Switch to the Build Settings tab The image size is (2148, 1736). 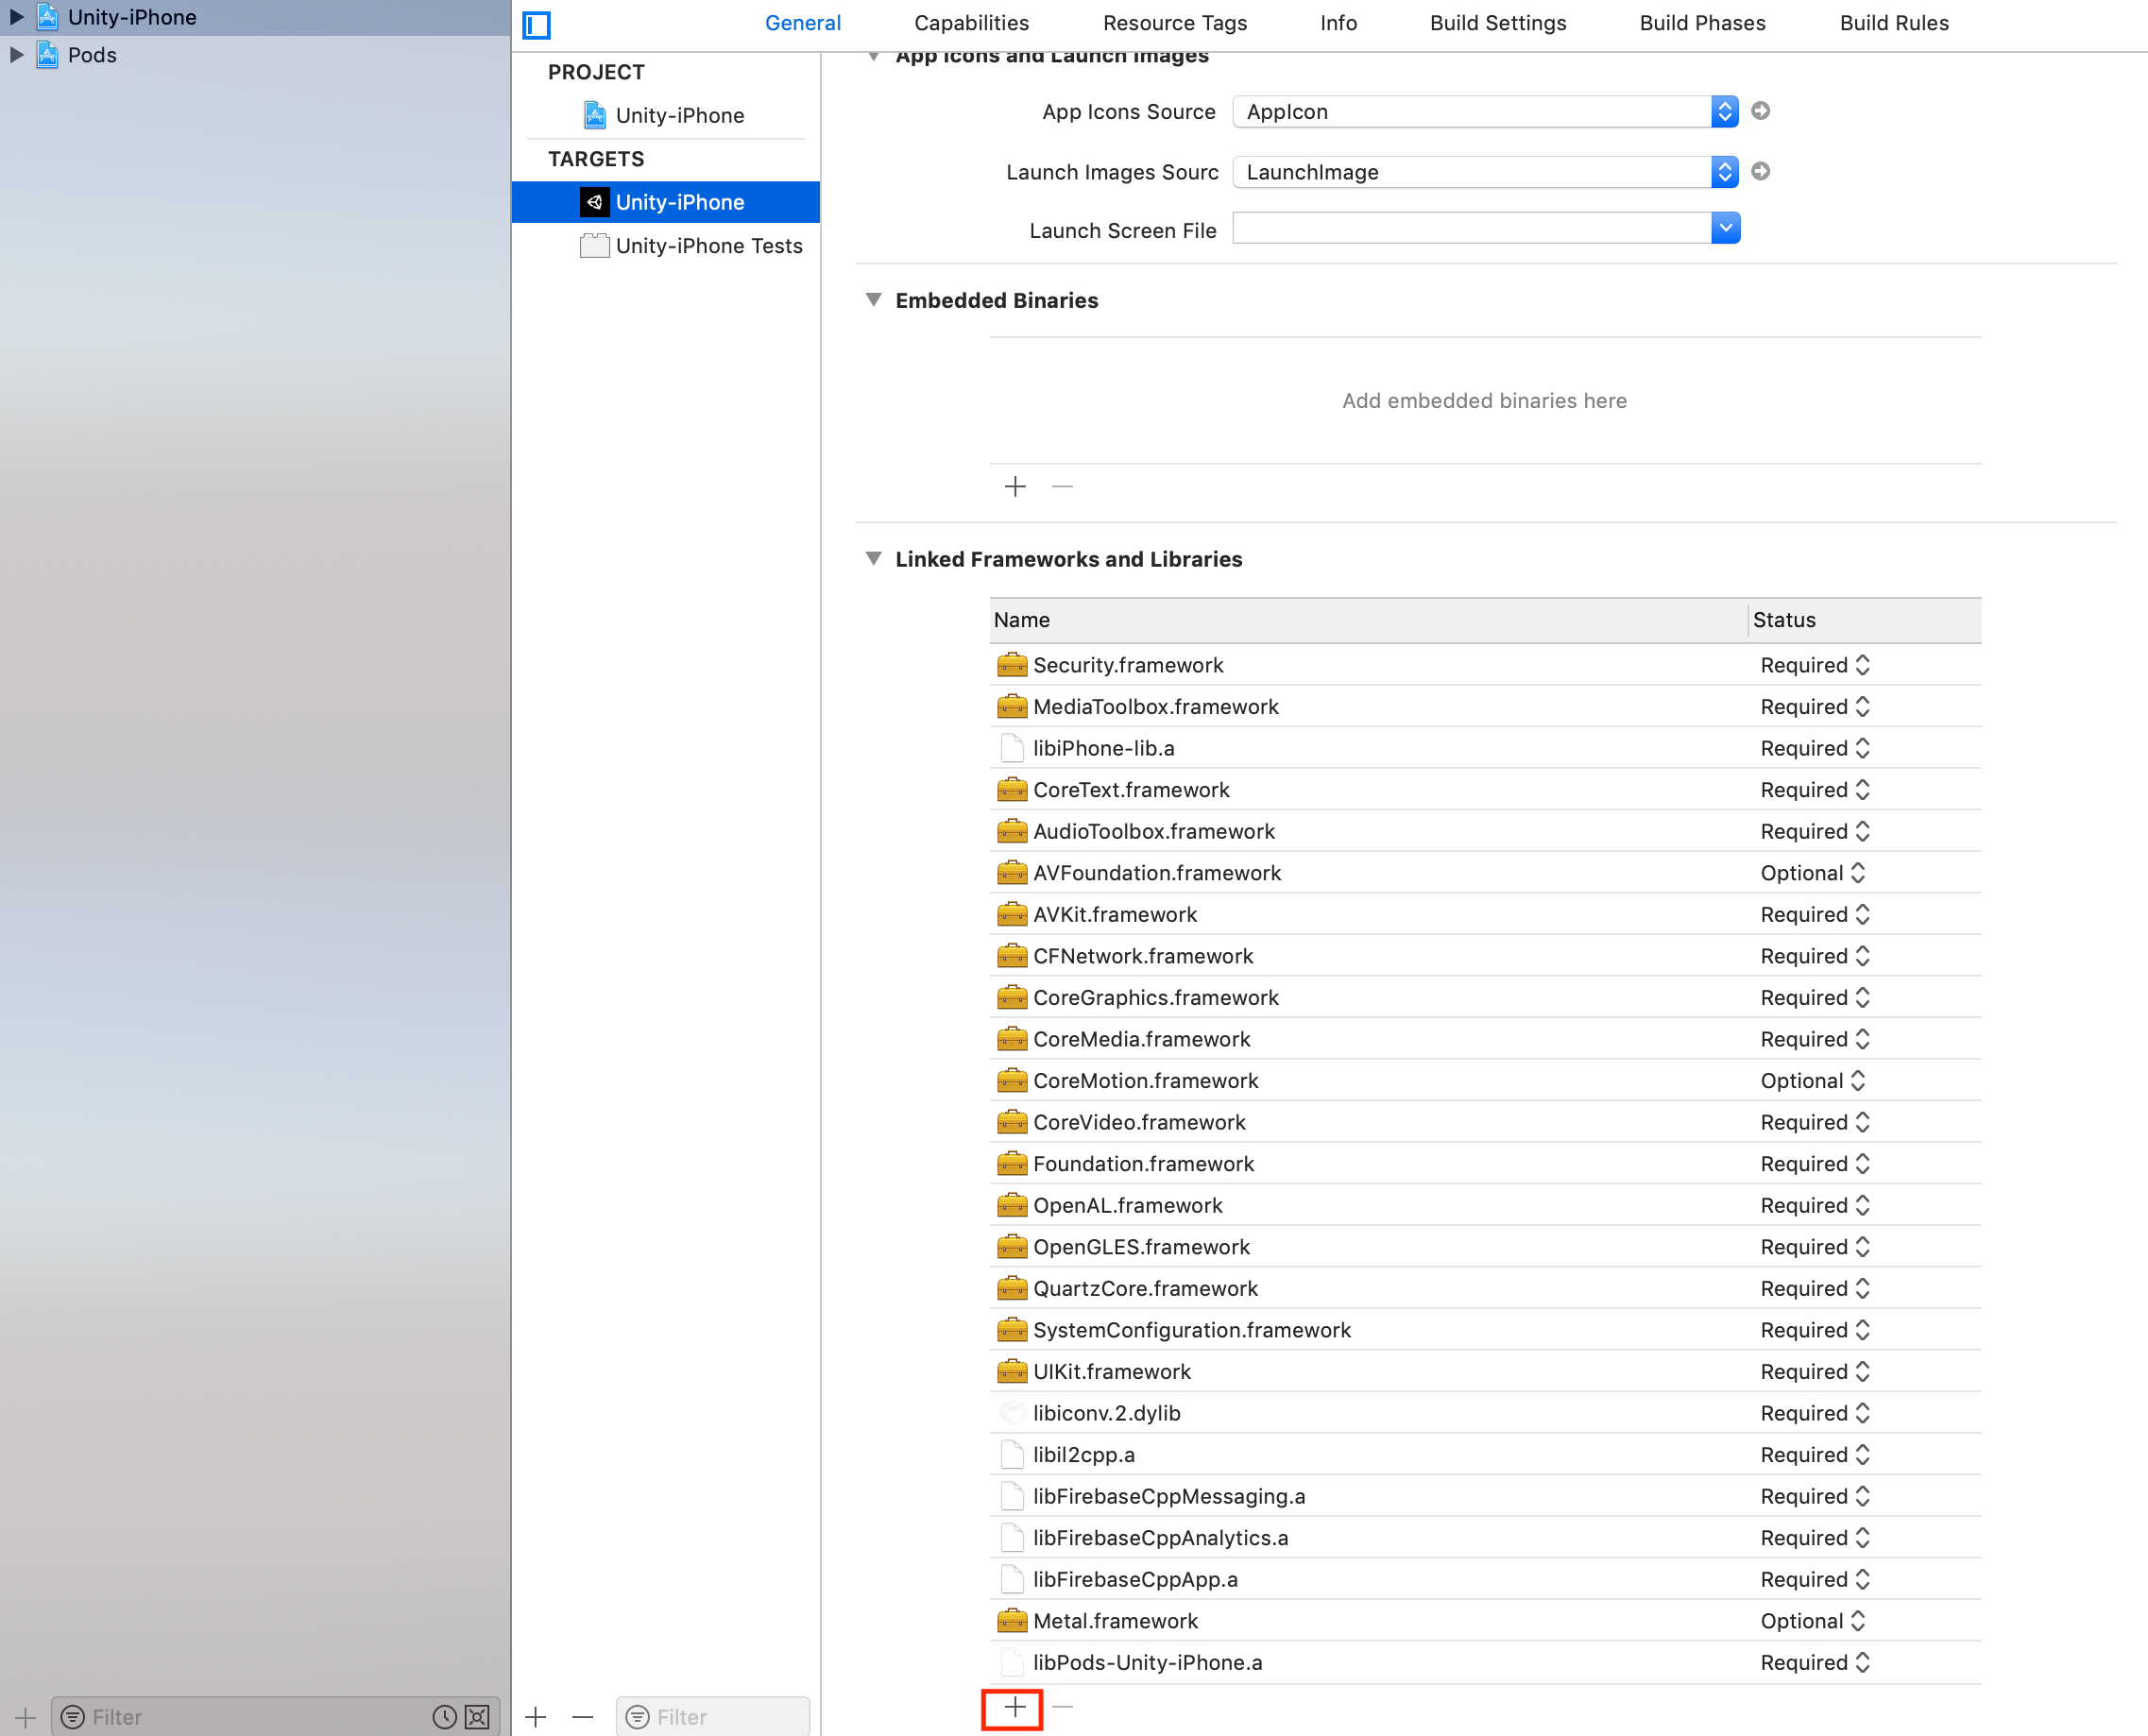1497,23
